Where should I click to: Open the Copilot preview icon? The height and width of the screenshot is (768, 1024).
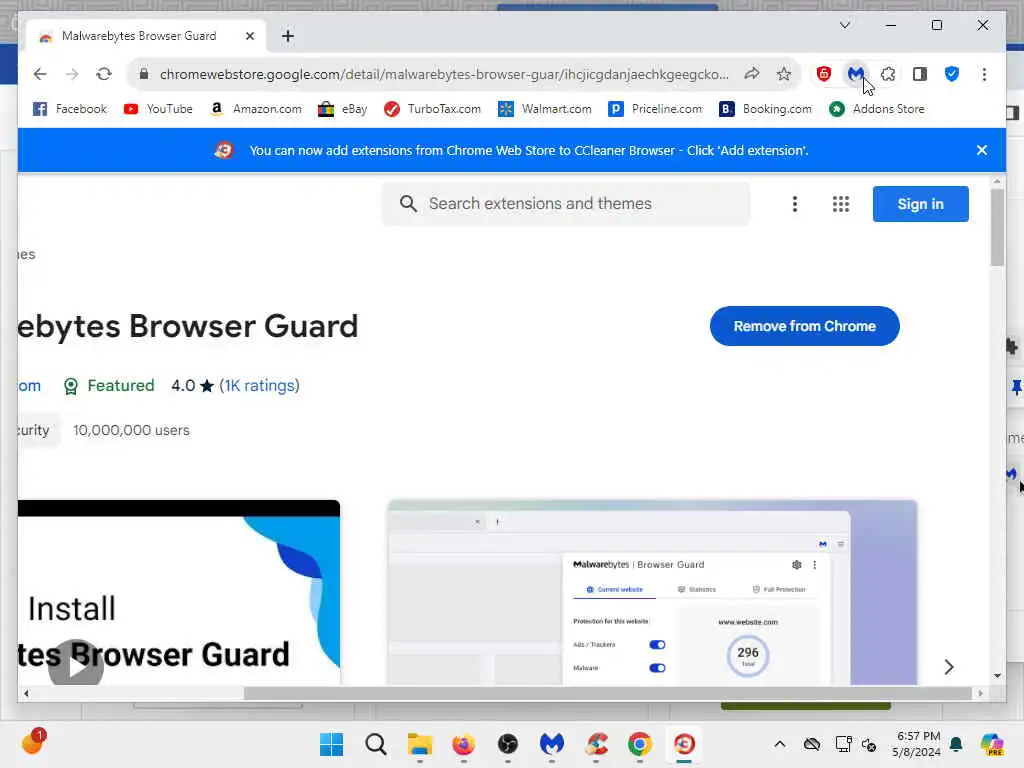[x=991, y=744]
